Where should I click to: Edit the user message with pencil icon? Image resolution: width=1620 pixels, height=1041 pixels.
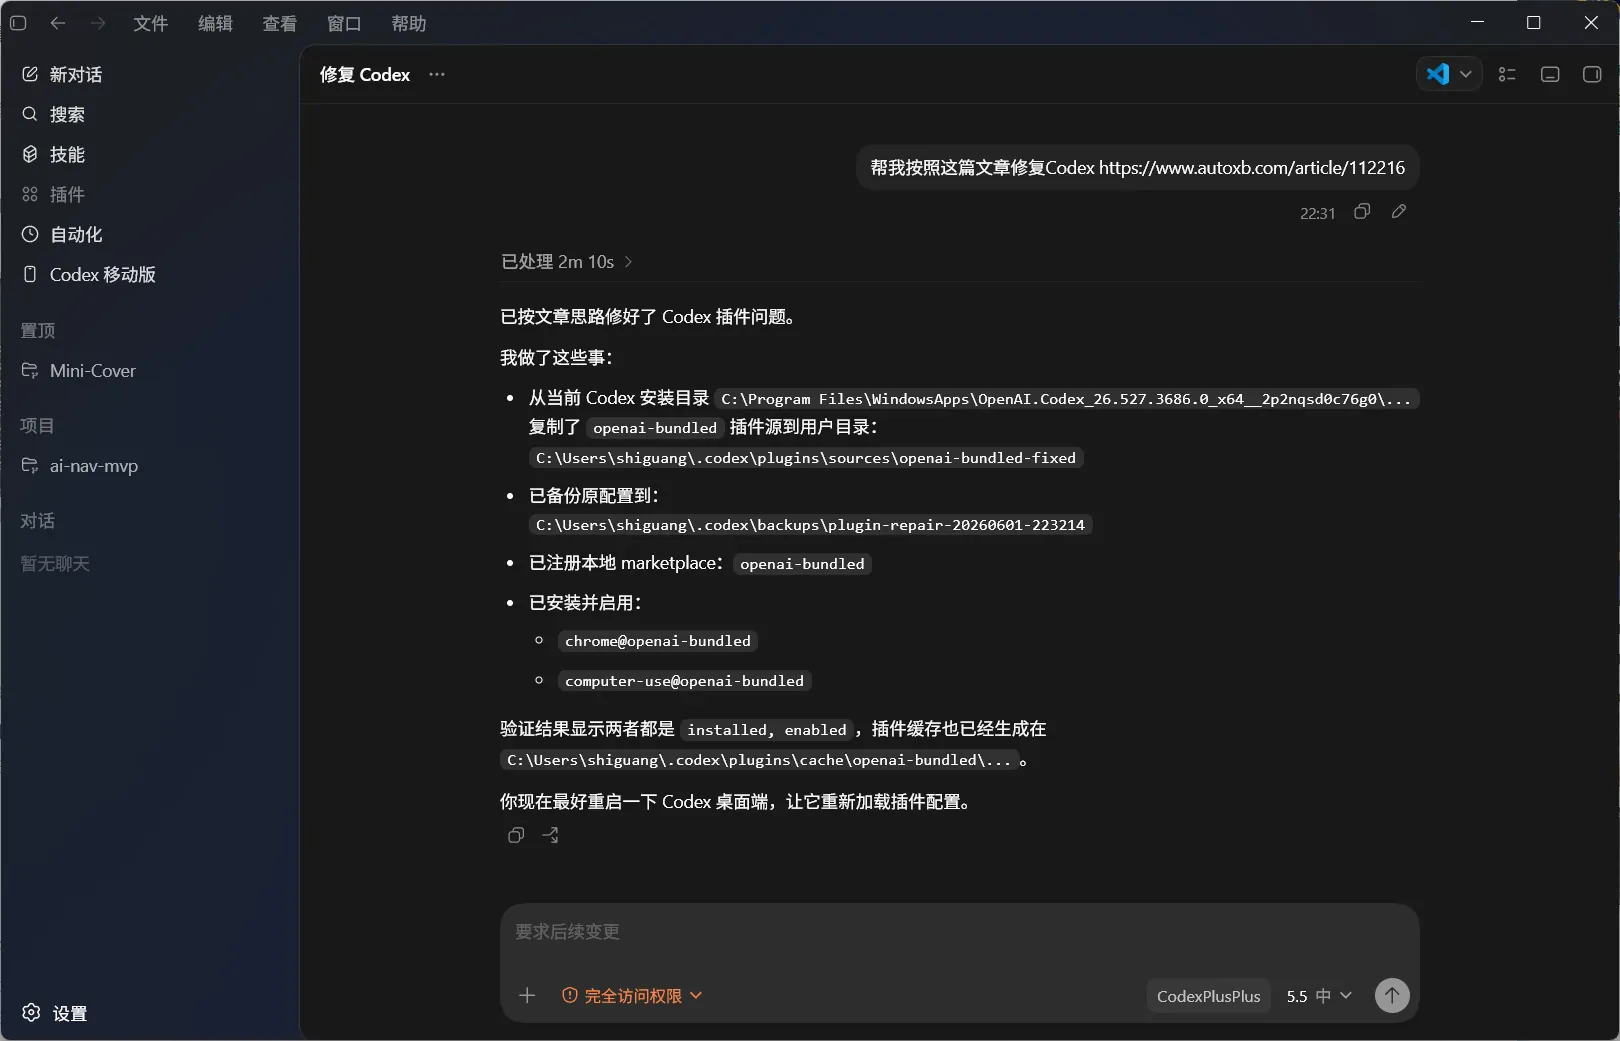[1399, 211]
